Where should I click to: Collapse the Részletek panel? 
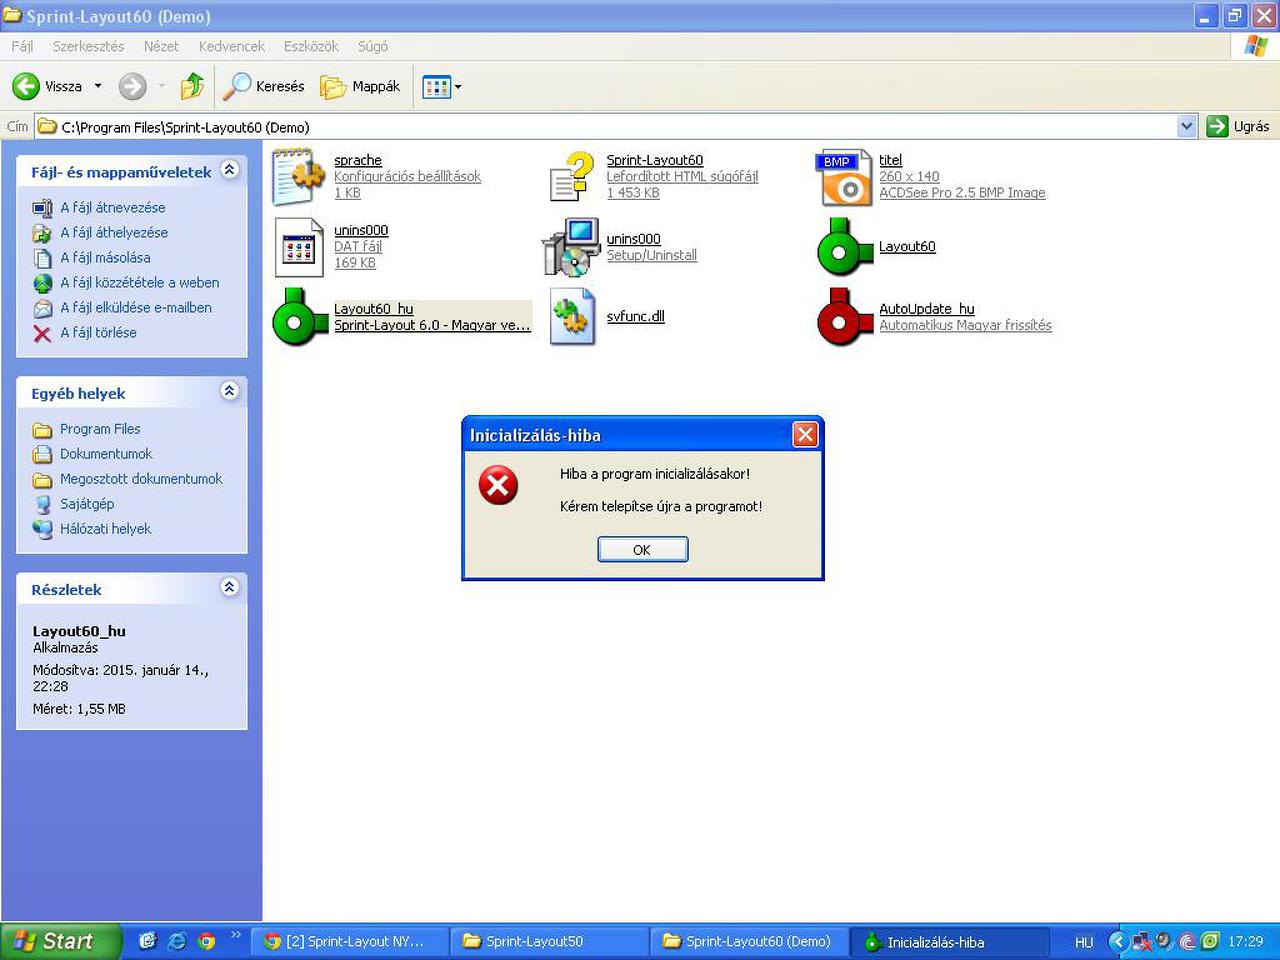(230, 587)
